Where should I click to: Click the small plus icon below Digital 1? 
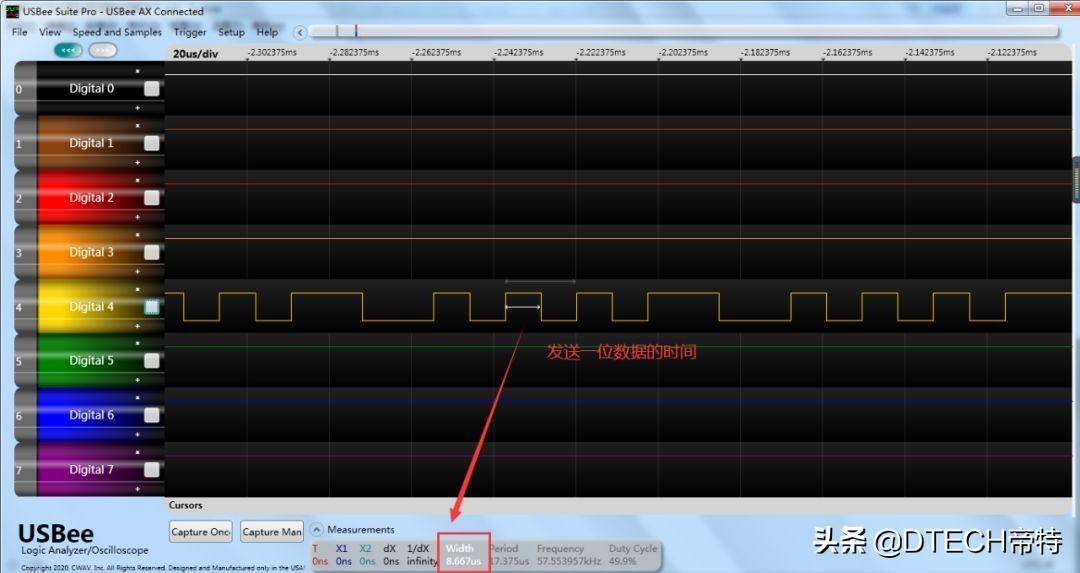(137, 162)
